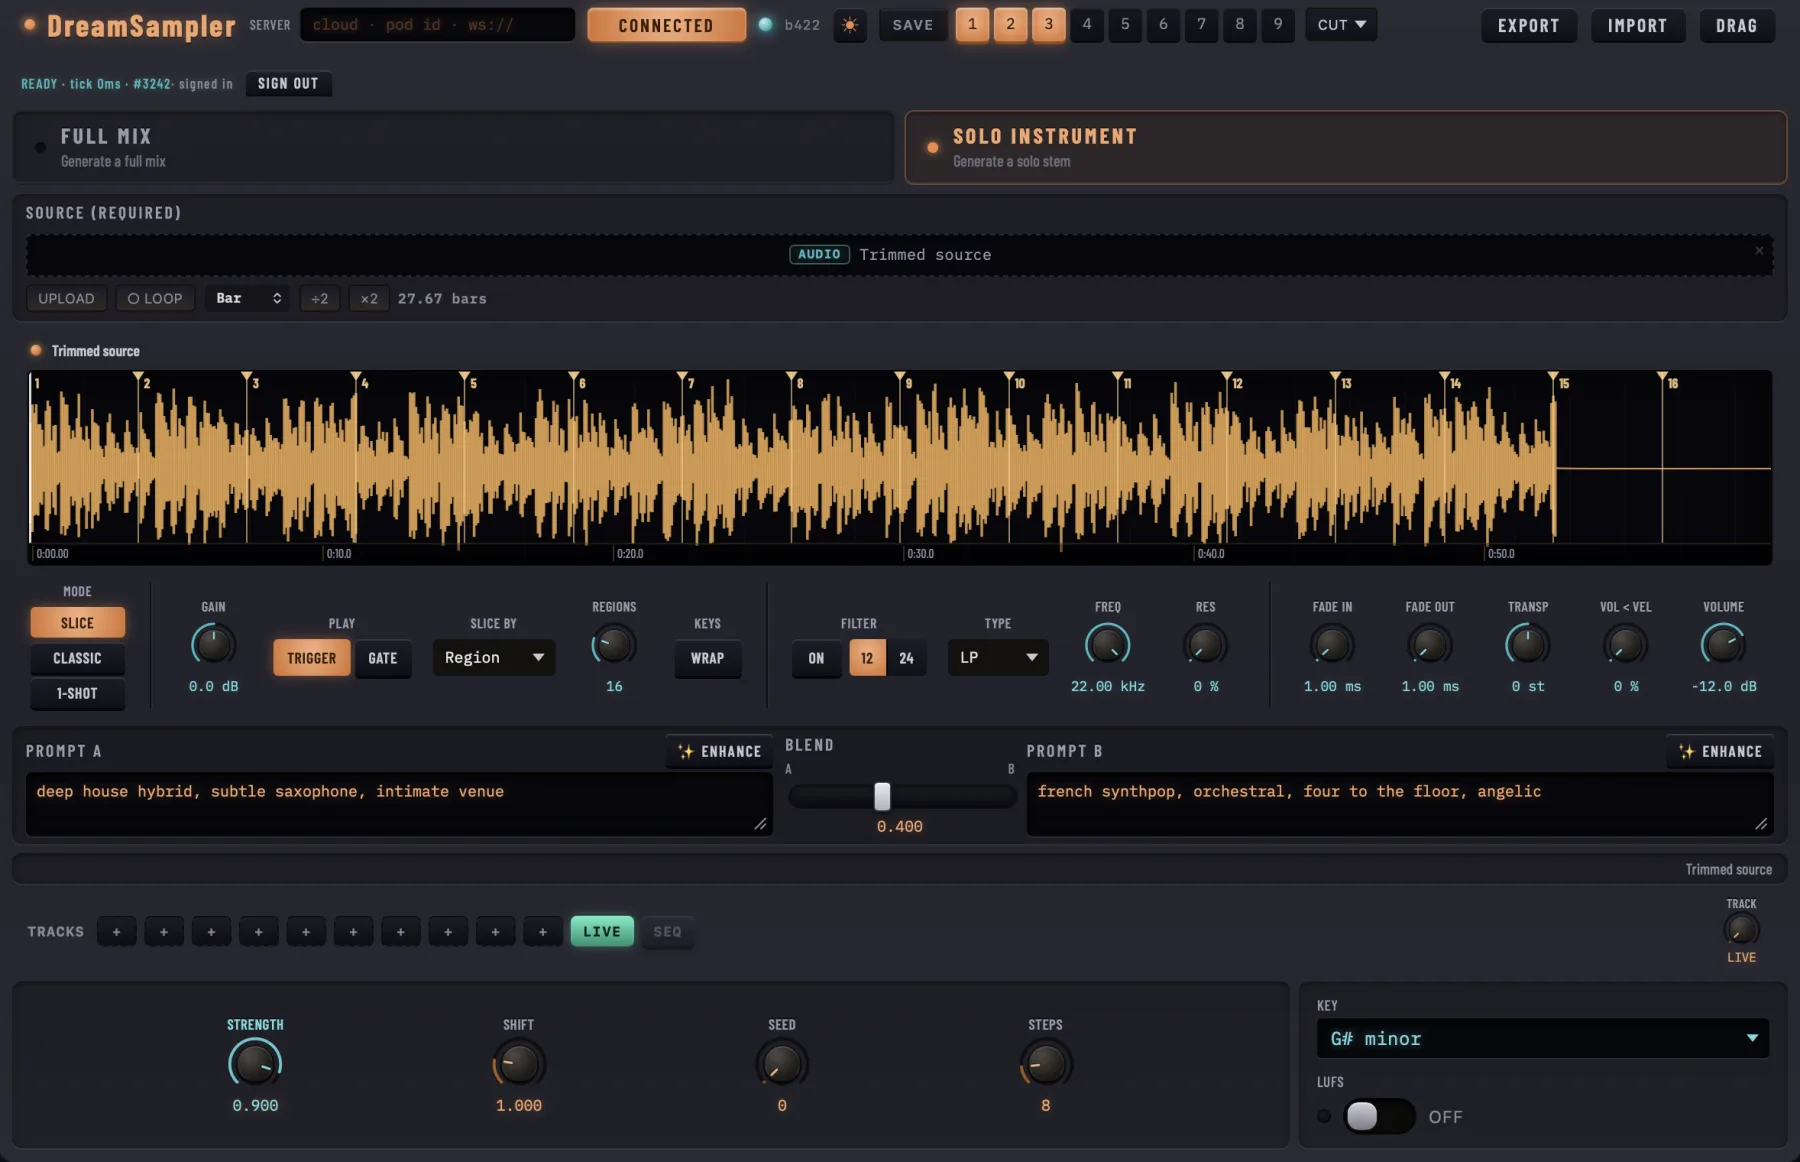Click slice marker 8 on waveform
This screenshot has height=1162, width=1800.
pos(792,378)
